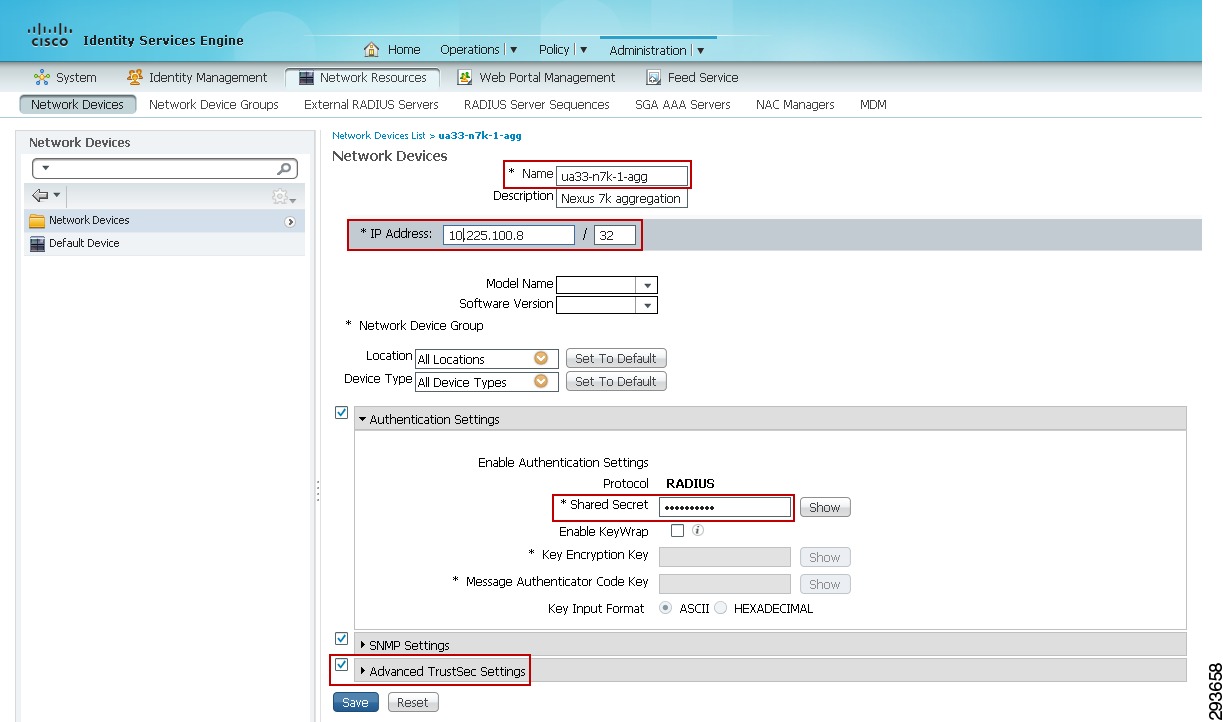Click the Reset button

coord(413,702)
